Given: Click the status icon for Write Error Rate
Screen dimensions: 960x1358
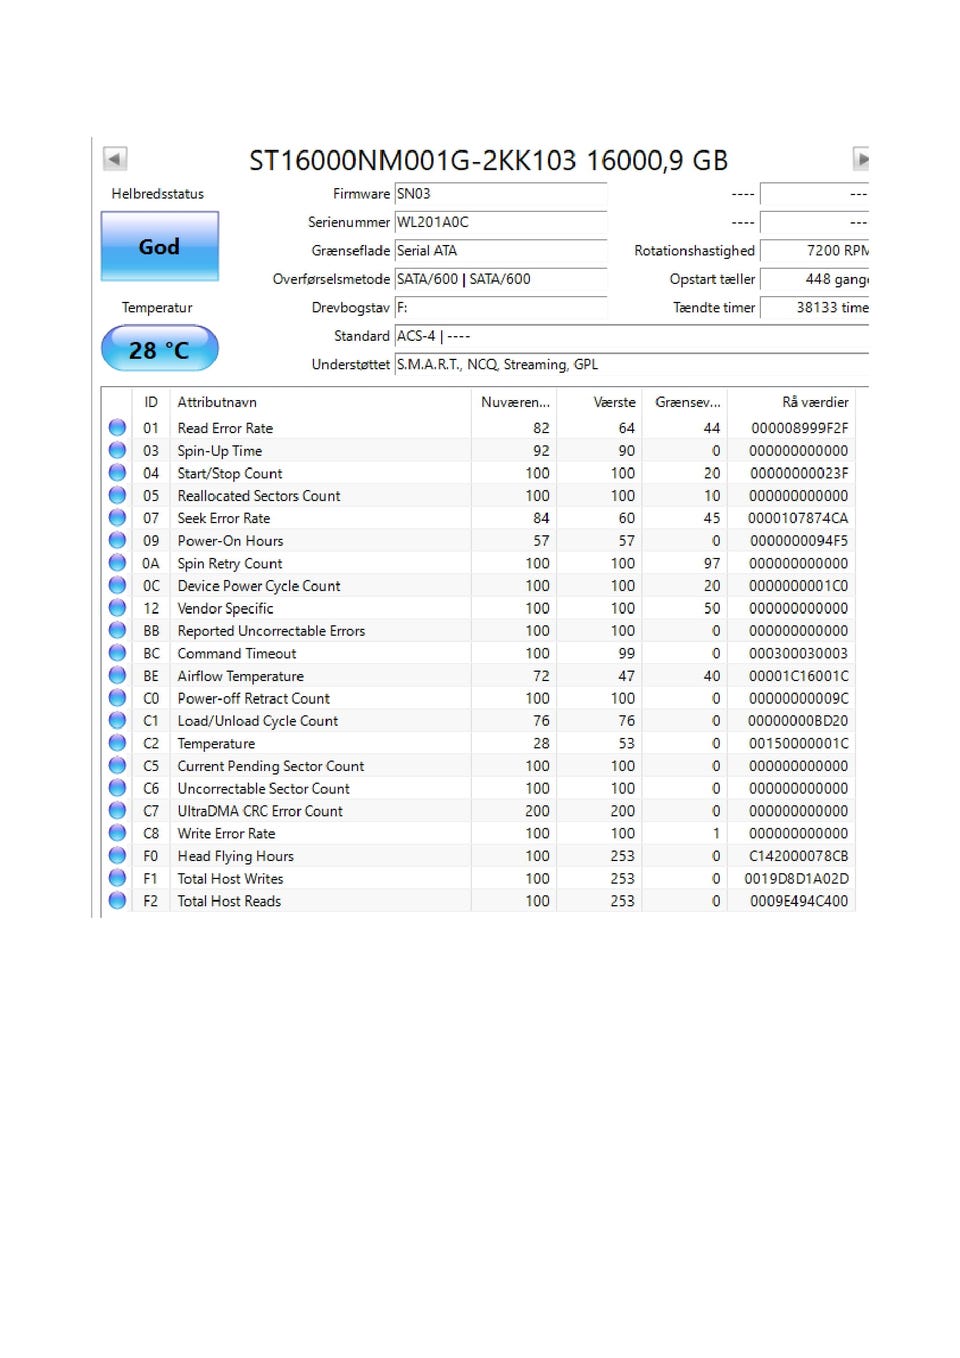Looking at the screenshot, I should pos(117,833).
